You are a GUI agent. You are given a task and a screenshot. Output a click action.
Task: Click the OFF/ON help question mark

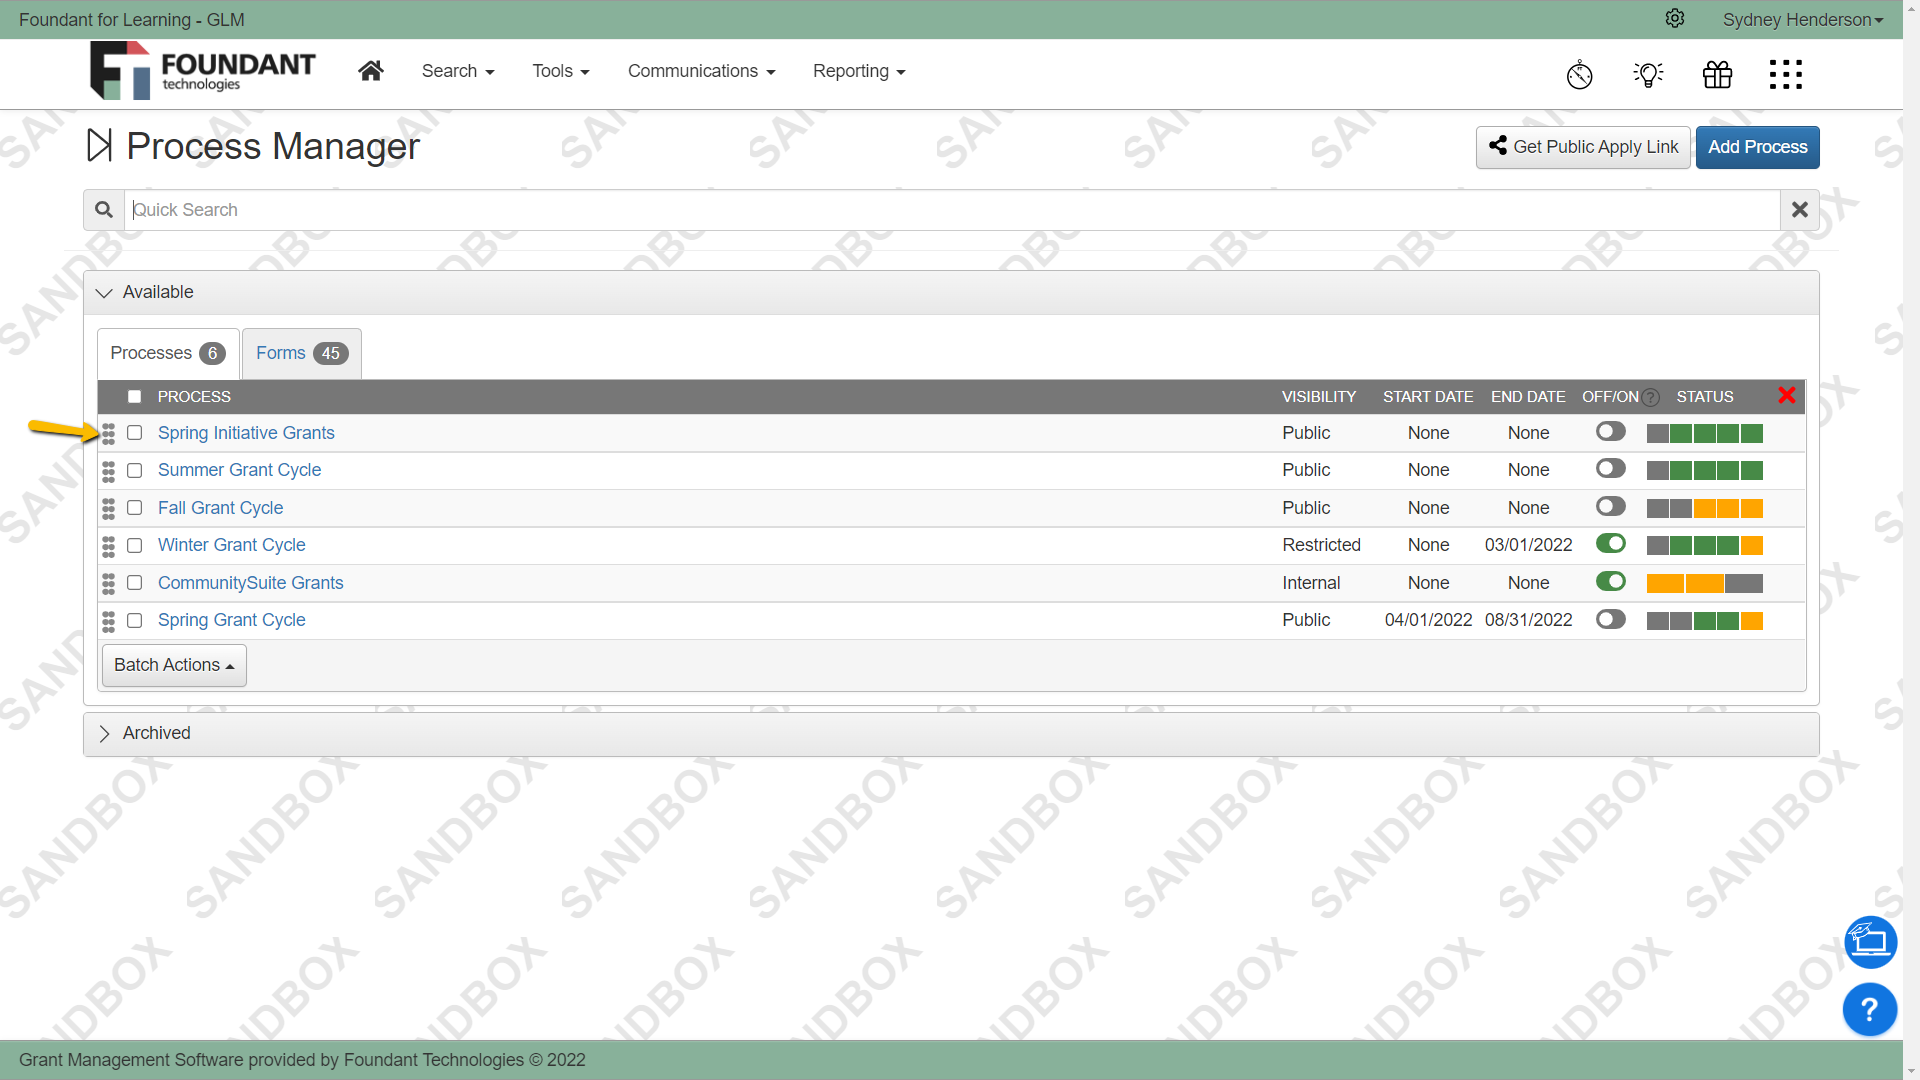1651,398
